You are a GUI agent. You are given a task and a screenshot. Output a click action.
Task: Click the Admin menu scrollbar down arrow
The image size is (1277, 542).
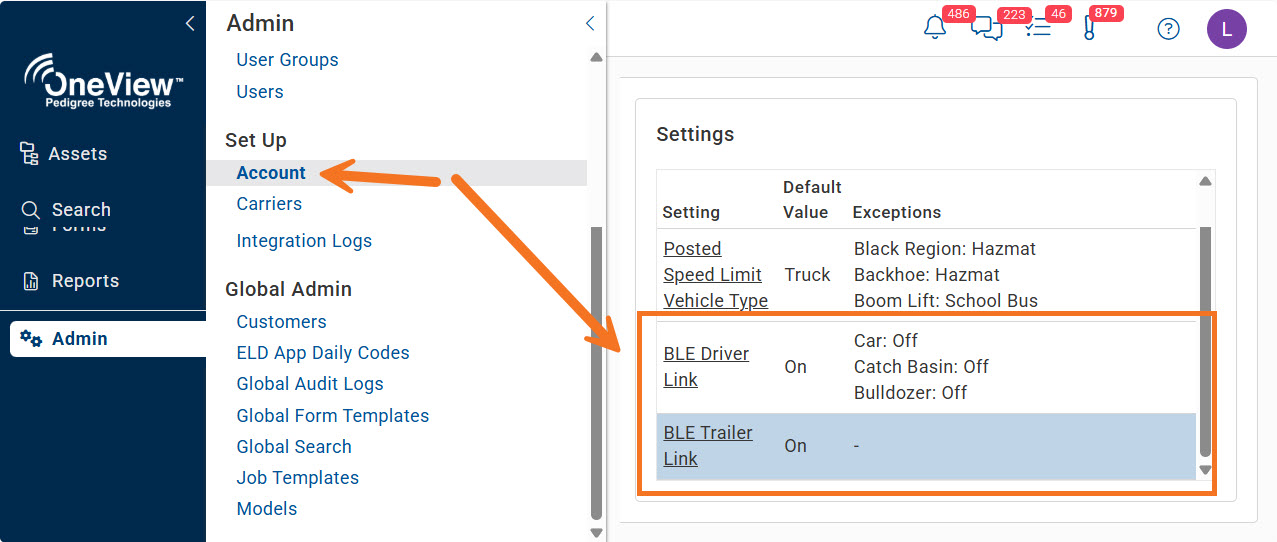(597, 533)
